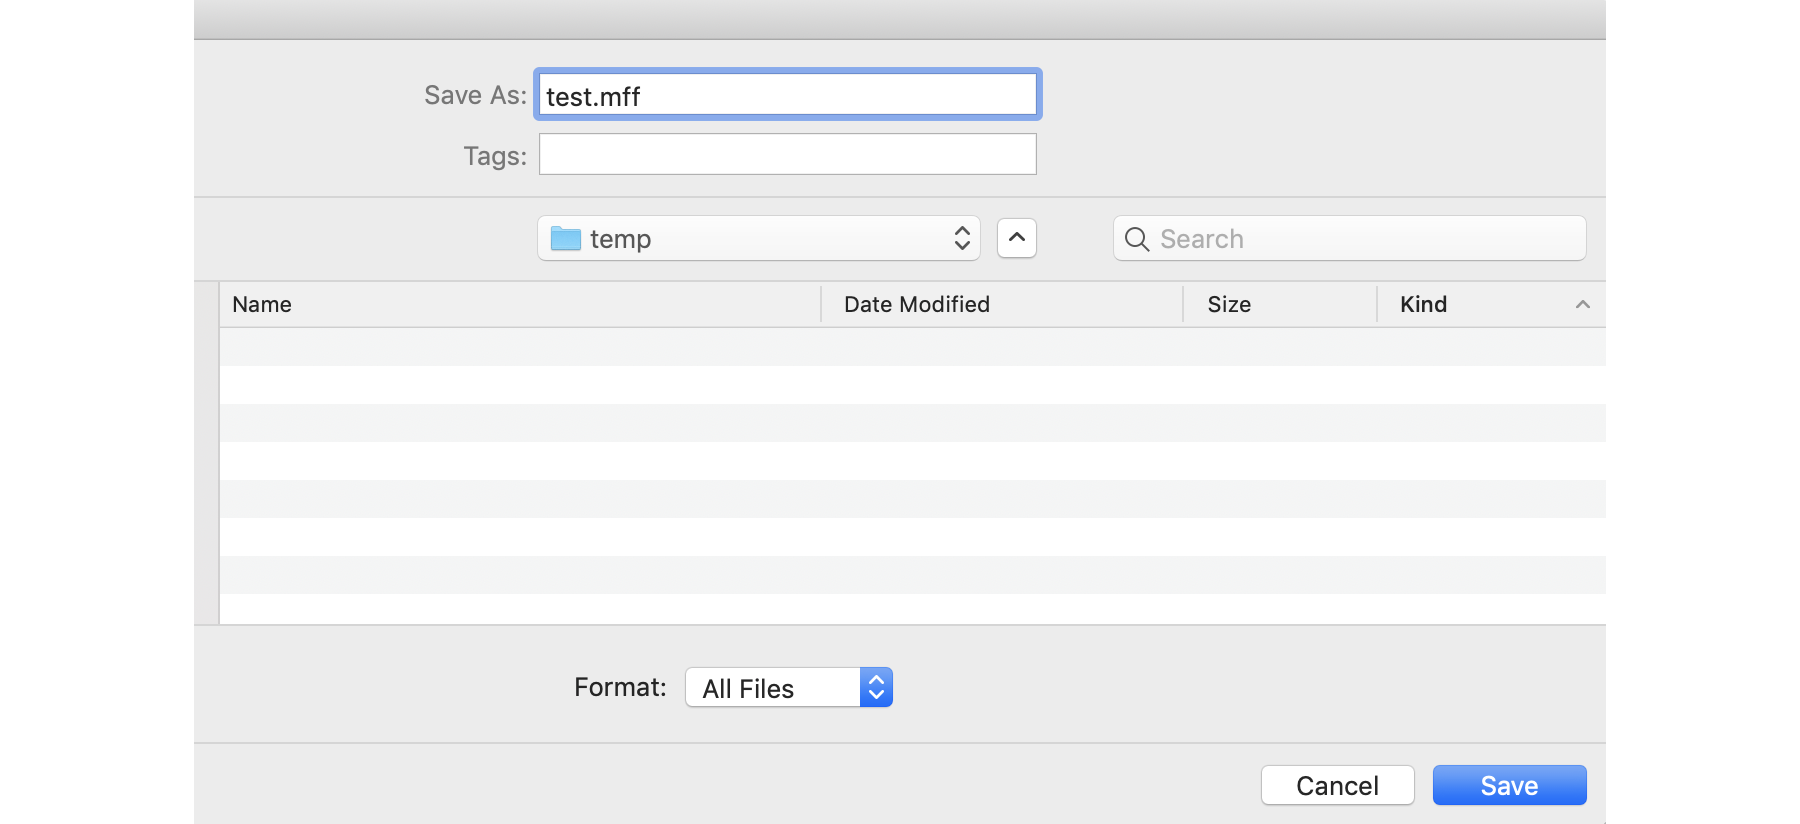Click the up-down arrows in the temp popup

click(962, 238)
